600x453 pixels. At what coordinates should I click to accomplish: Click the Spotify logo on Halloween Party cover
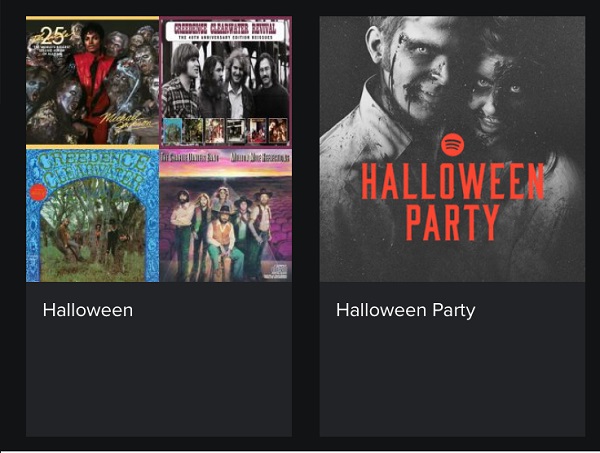tap(452, 145)
